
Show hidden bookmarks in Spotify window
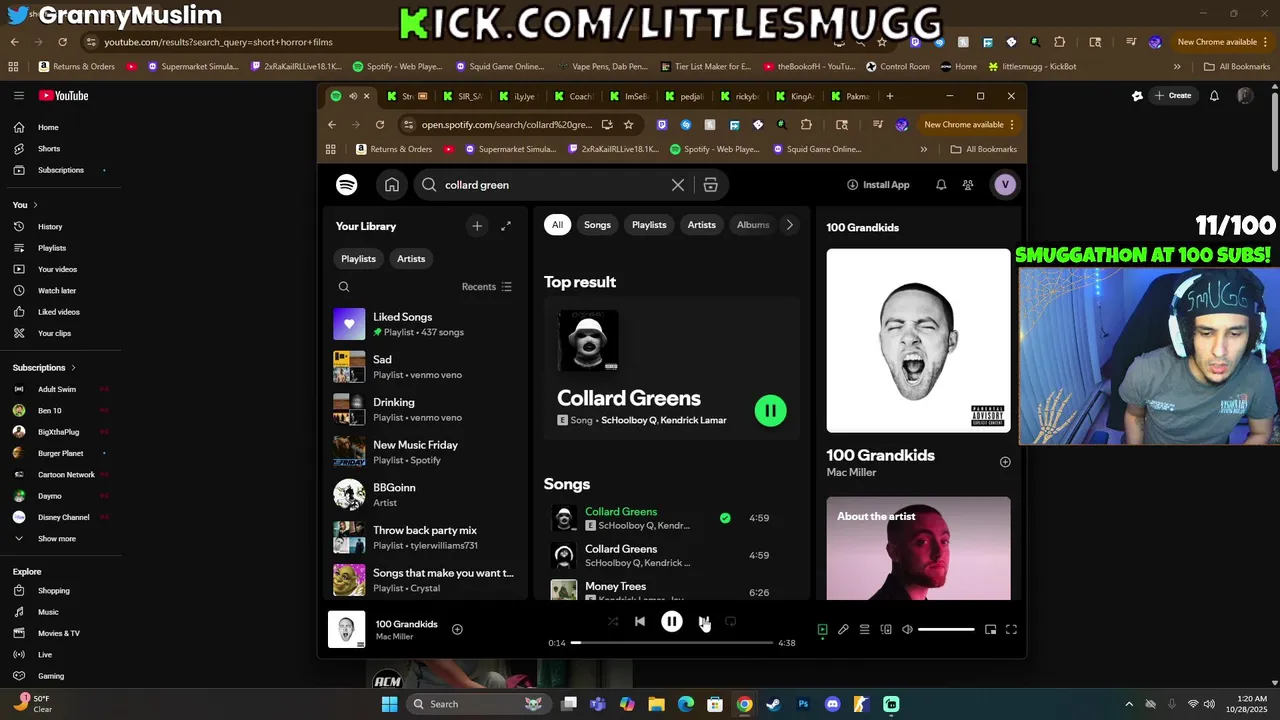923,149
